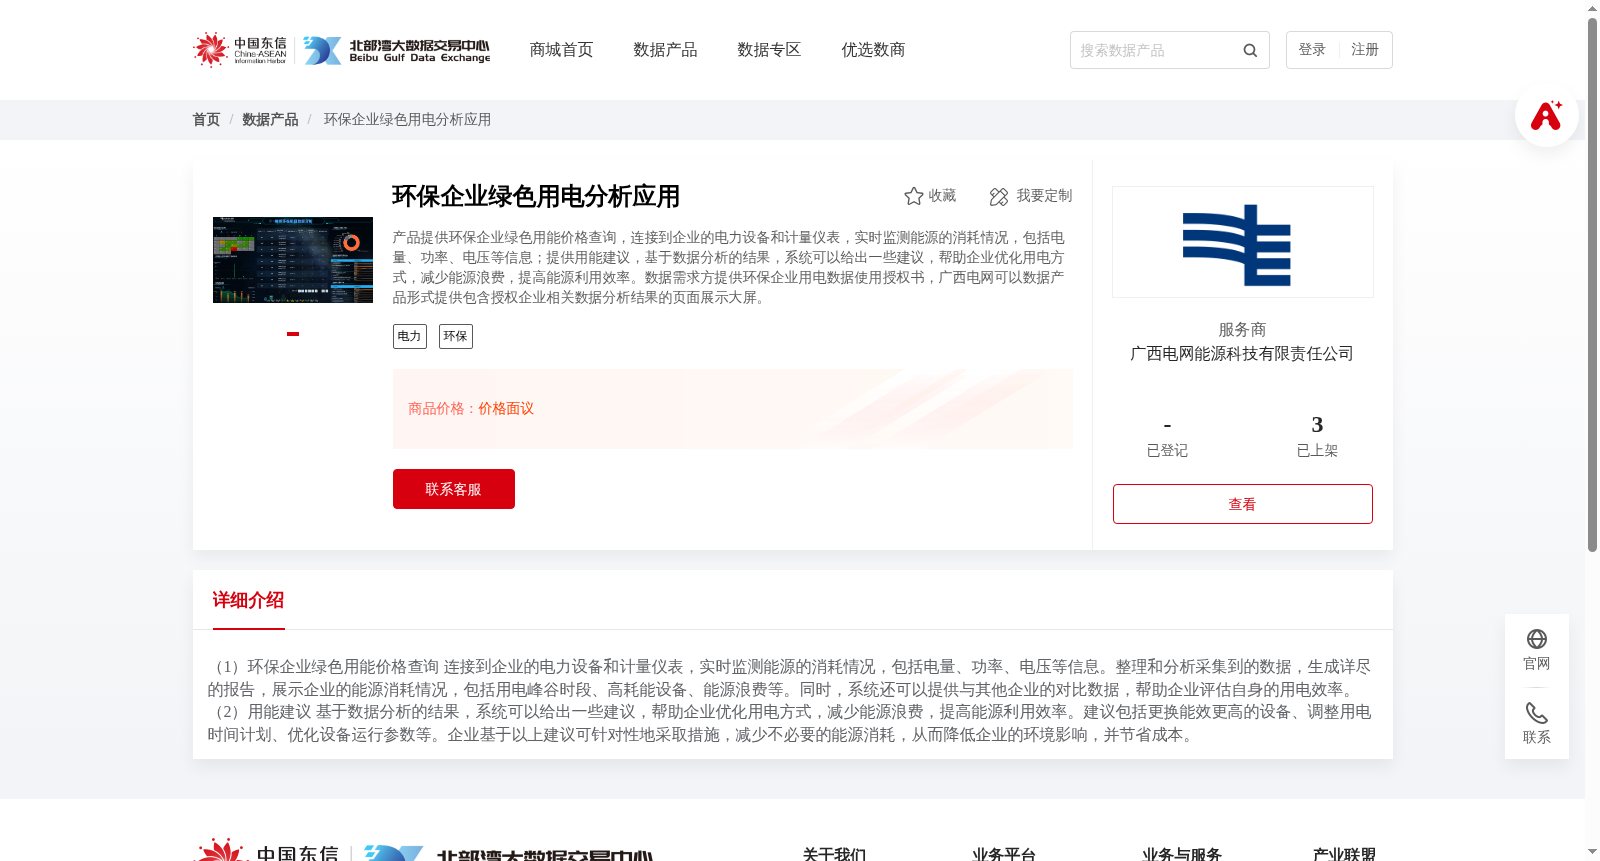
Task: Click the product title 环保企业绿色用电分析应用
Action: pos(536,196)
